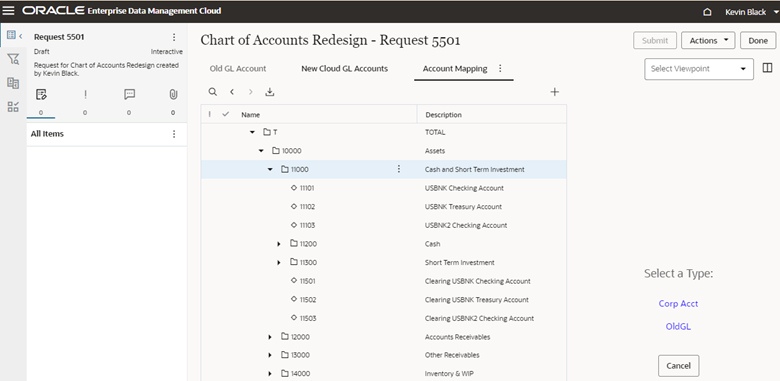Screen dimensions: 780x381
Task: Toggle side-by-side layout icon
Action: pos(767,68)
